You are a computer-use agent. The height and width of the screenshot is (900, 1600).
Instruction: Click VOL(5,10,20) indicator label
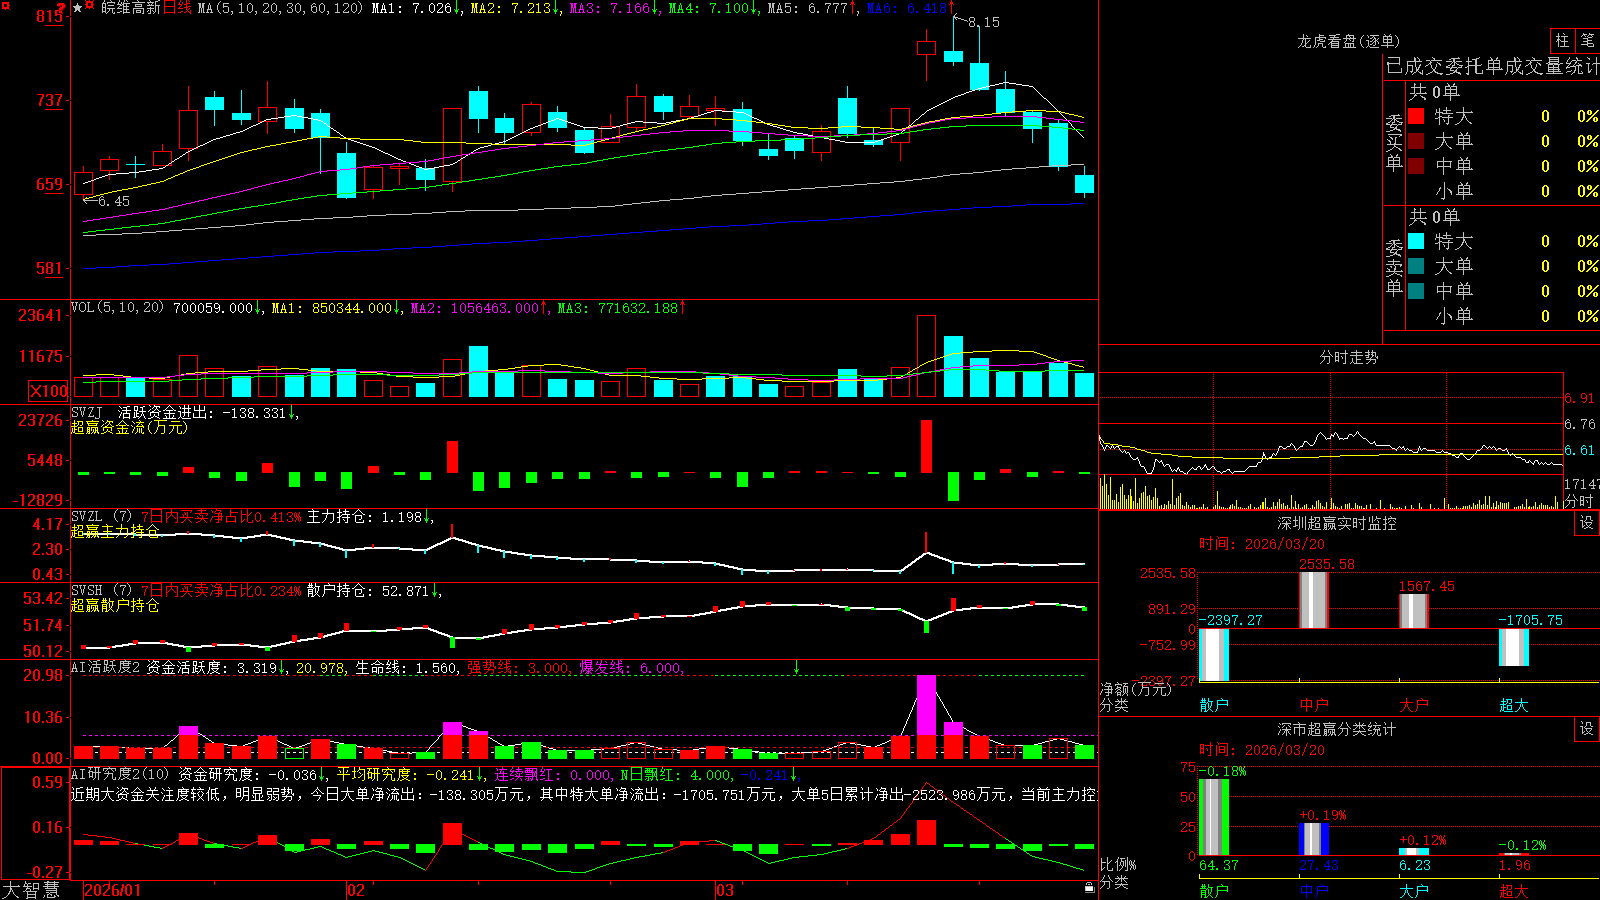tap(117, 307)
